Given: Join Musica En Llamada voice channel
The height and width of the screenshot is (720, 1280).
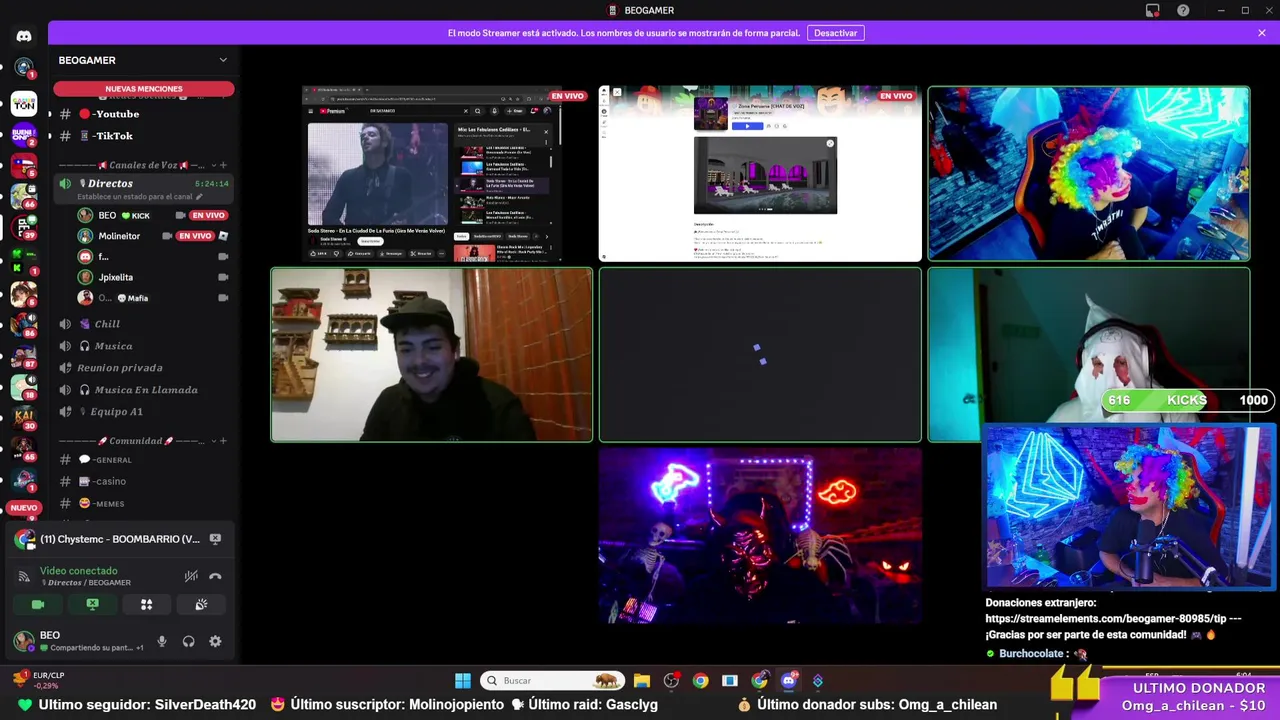Looking at the screenshot, I should coord(143,390).
